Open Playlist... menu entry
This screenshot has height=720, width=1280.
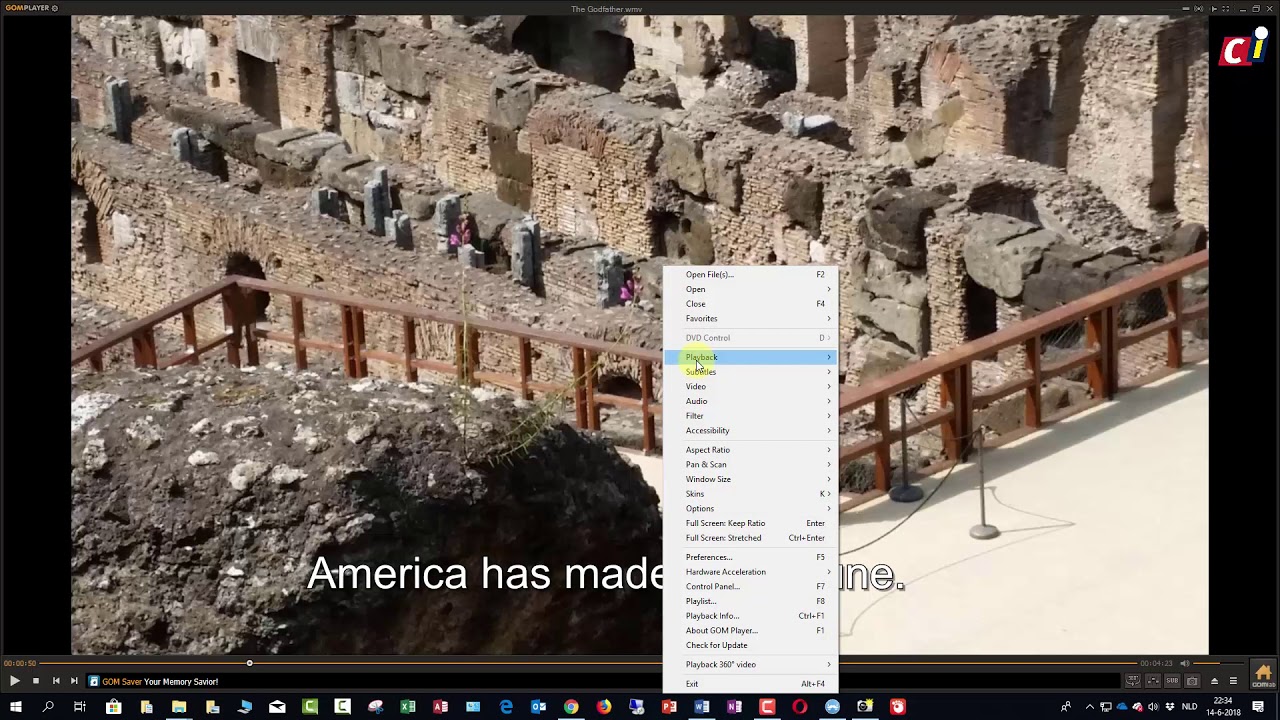[751, 601]
